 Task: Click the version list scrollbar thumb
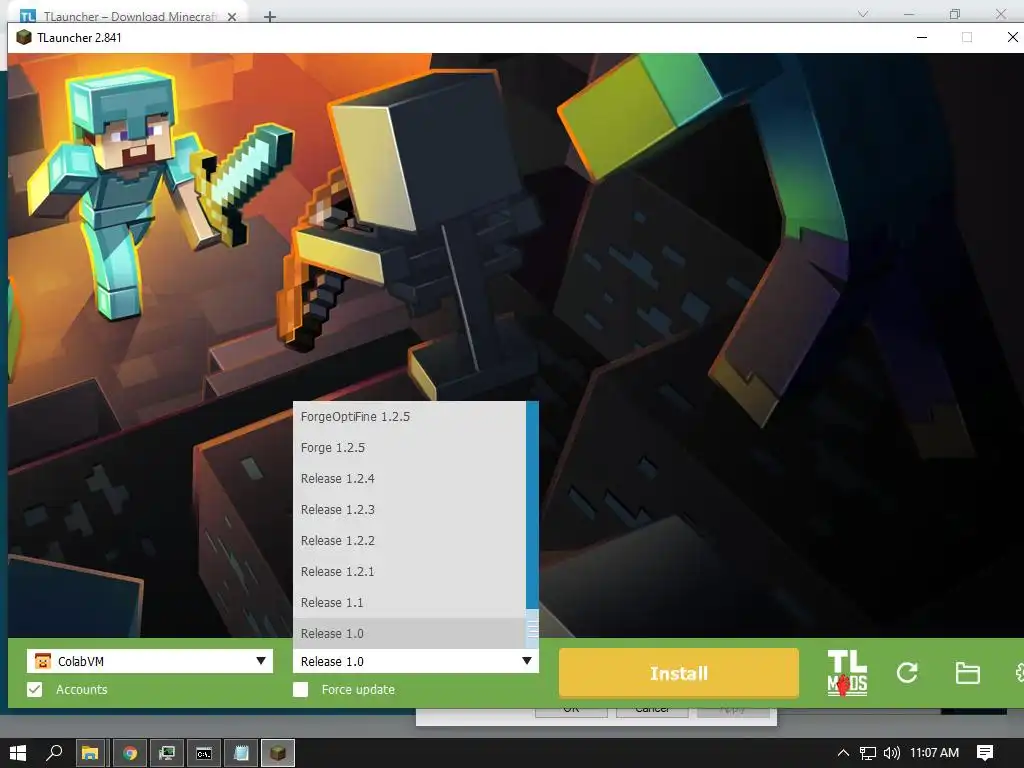[532, 629]
